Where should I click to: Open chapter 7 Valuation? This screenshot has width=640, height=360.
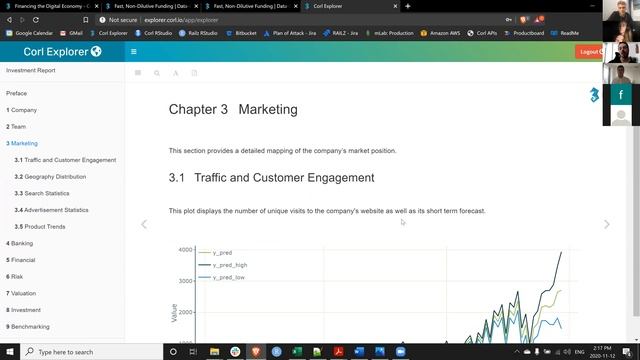click(x=21, y=293)
